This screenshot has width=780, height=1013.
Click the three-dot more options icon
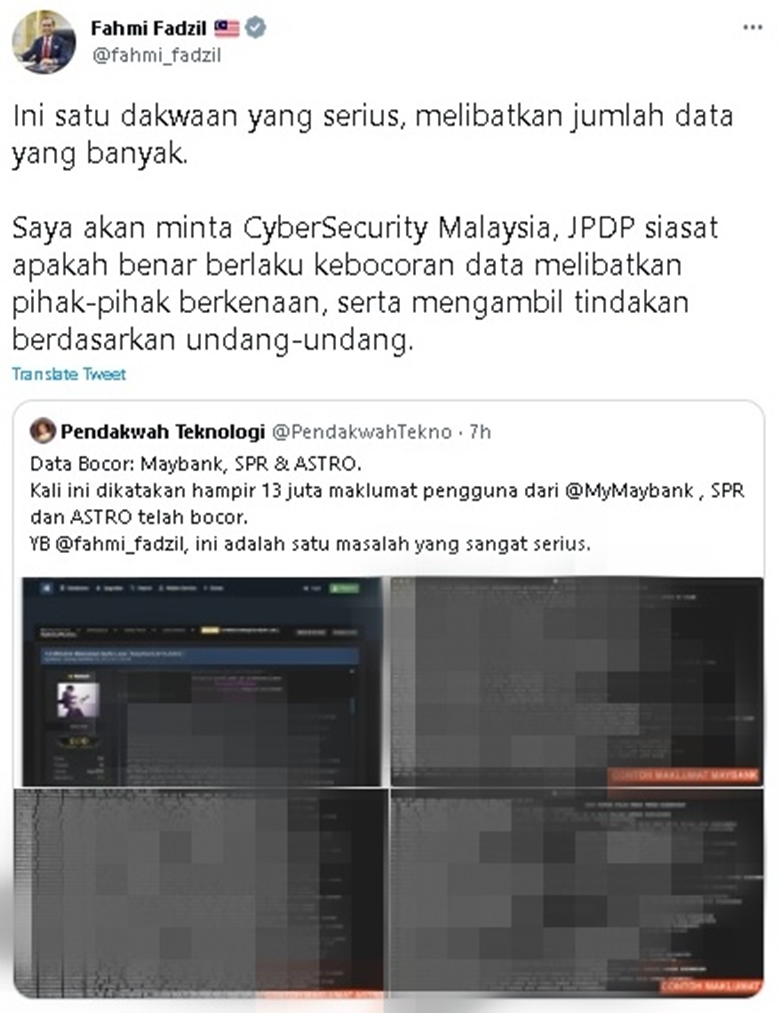[x=752, y=28]
